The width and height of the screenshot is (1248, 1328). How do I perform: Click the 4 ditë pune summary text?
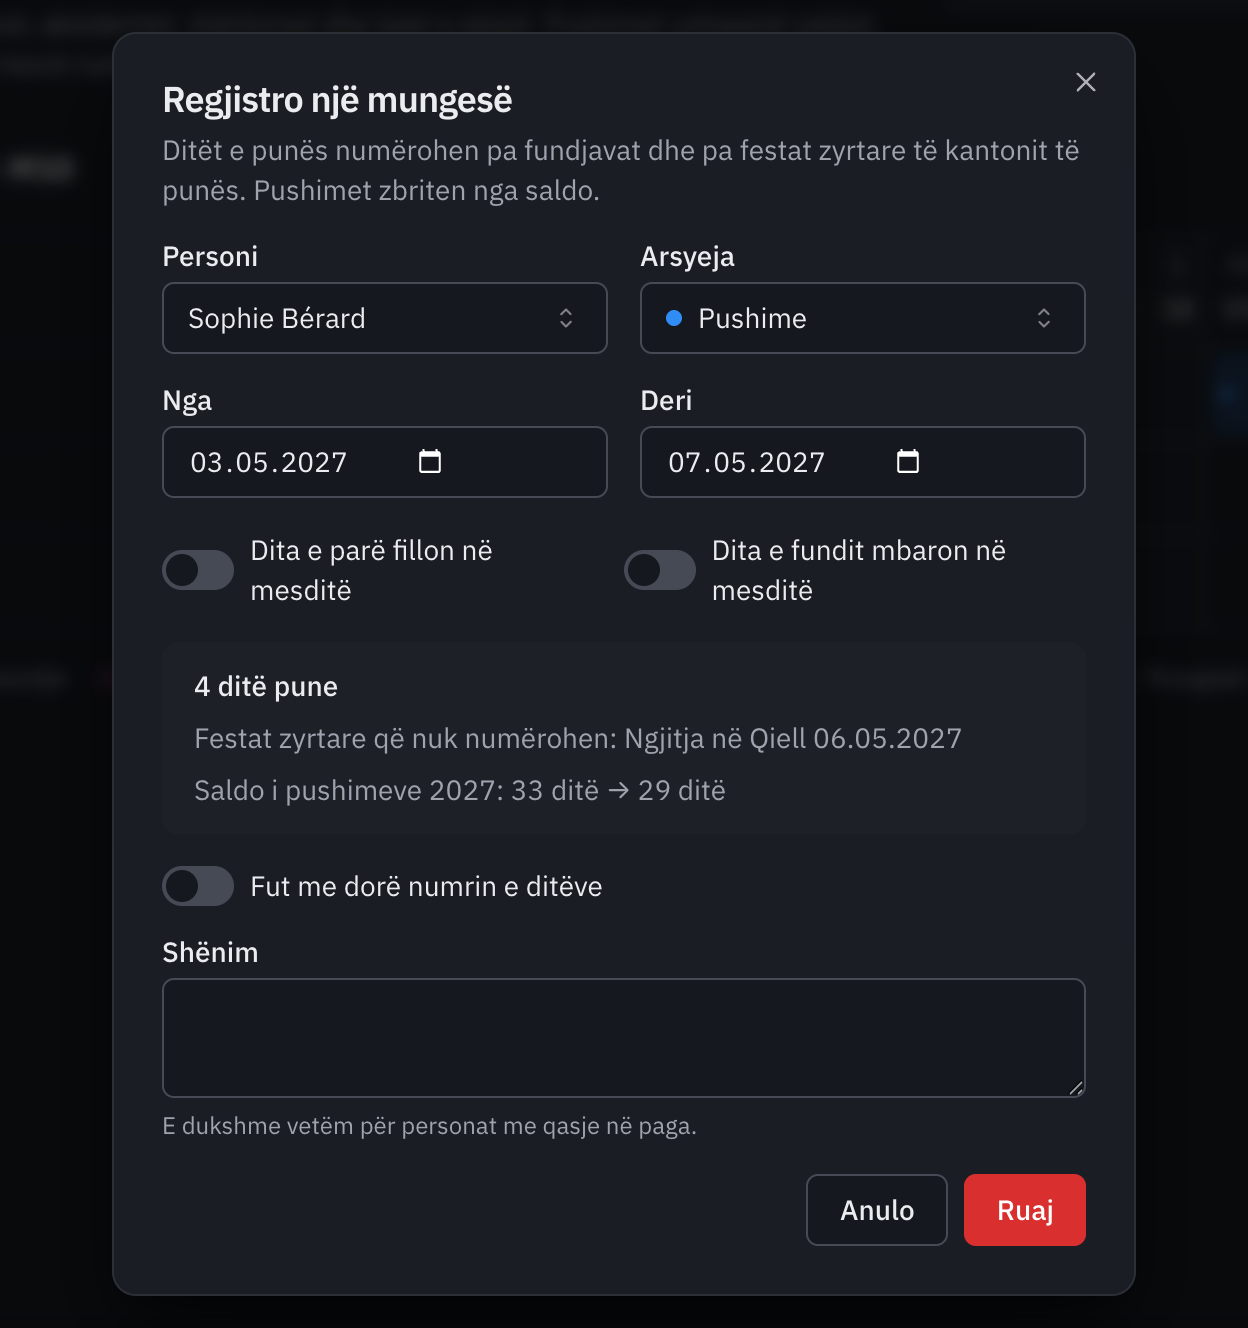click(266, 687)
